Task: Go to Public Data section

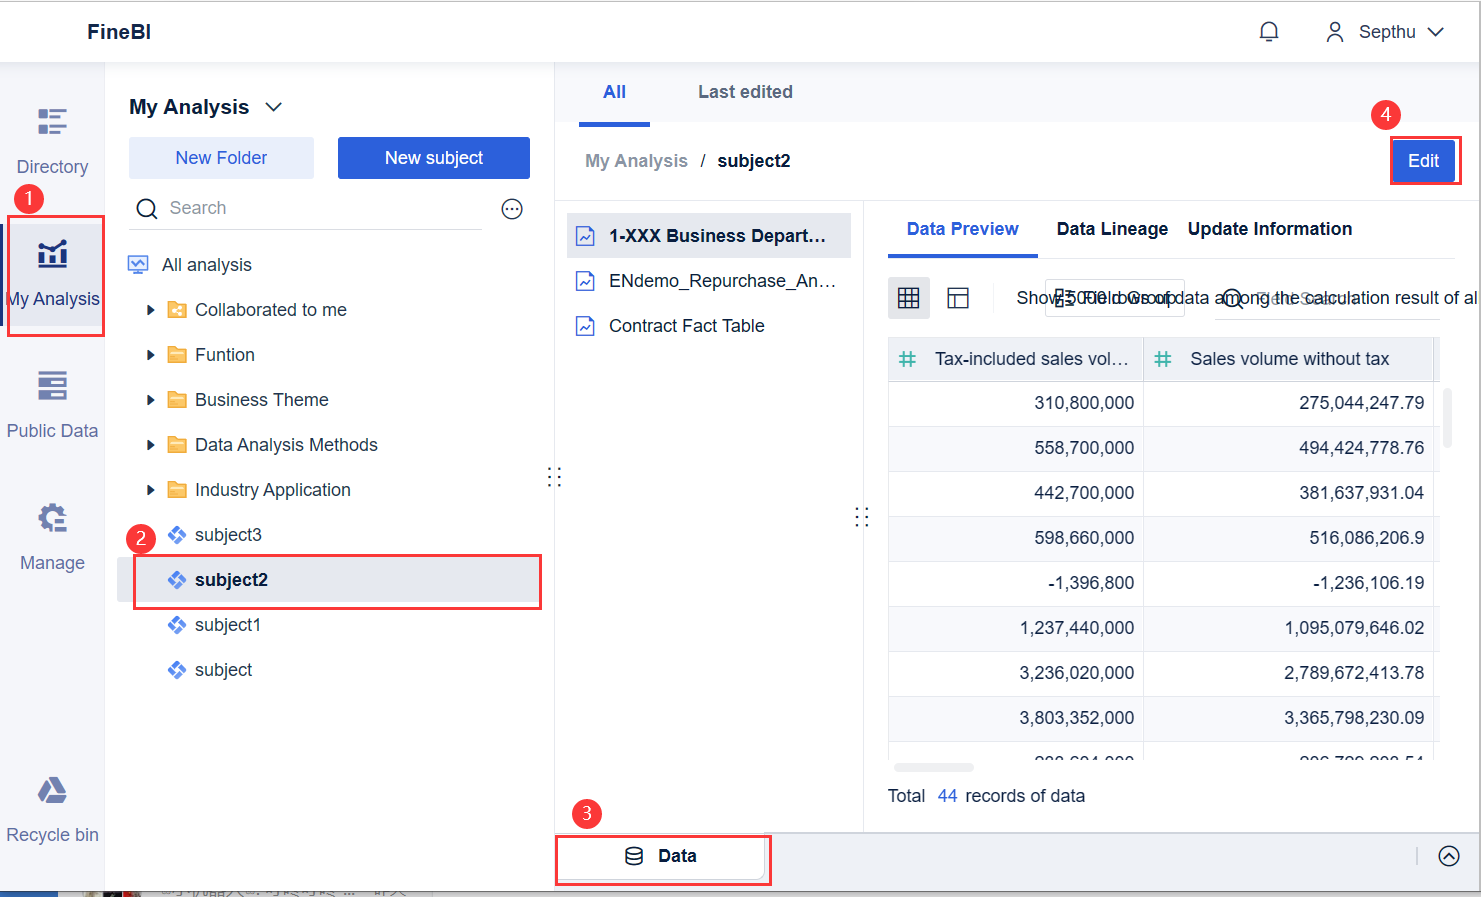Action: click(52, 404)
